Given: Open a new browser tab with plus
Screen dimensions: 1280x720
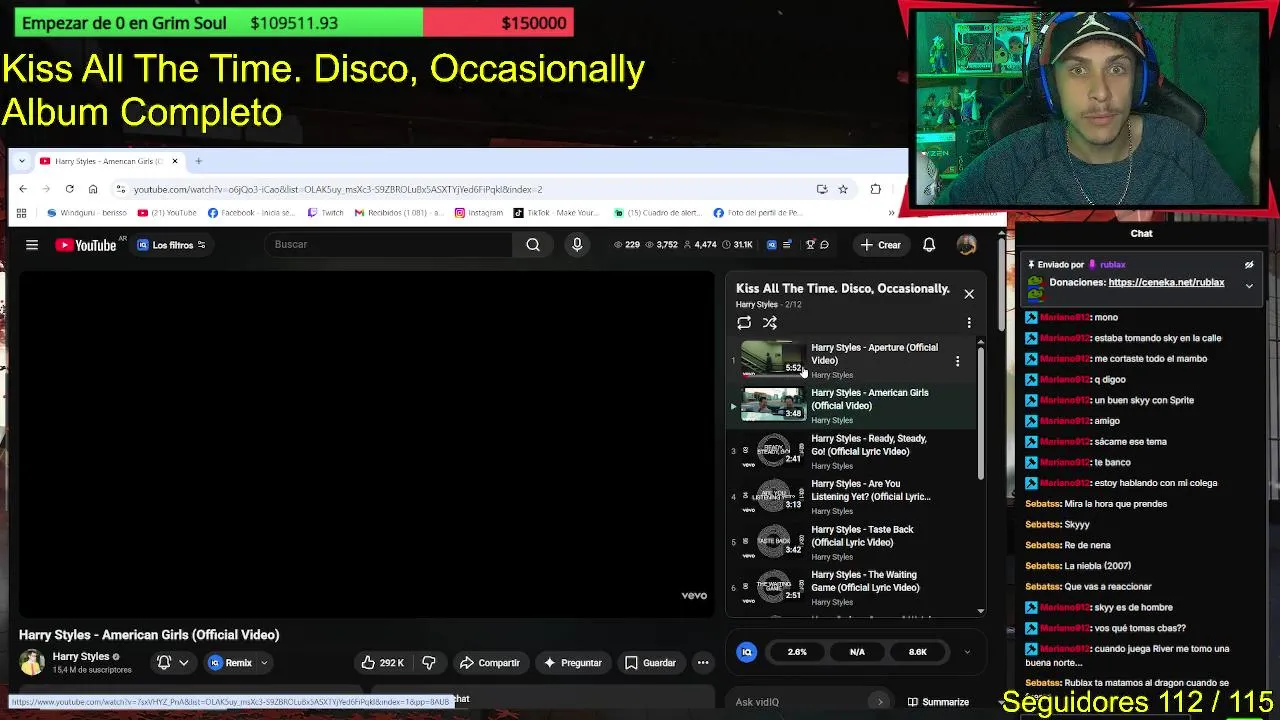Looking at the screenshot, I should point(198,161).
